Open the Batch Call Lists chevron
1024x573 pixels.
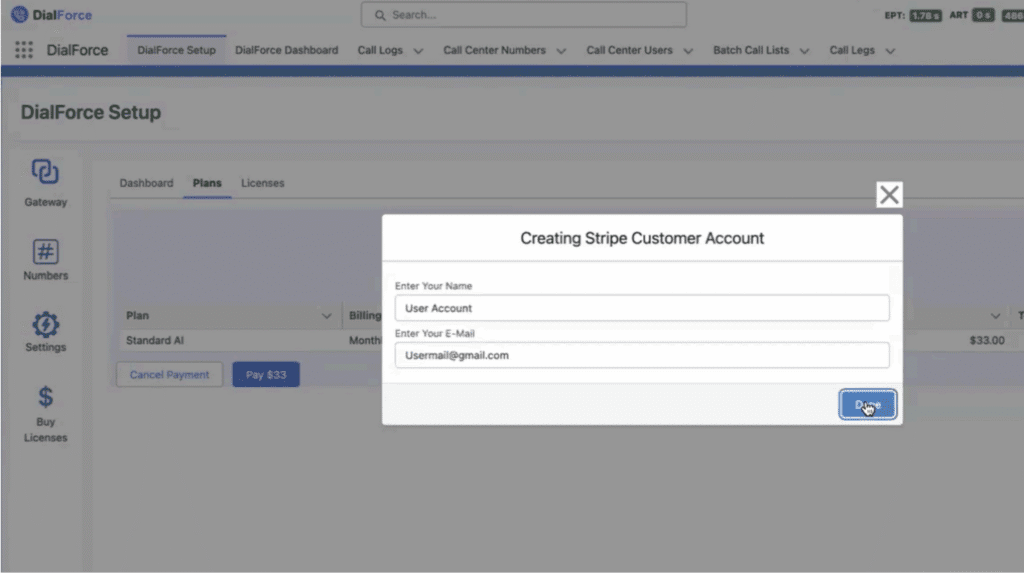(x=804, y=51)
